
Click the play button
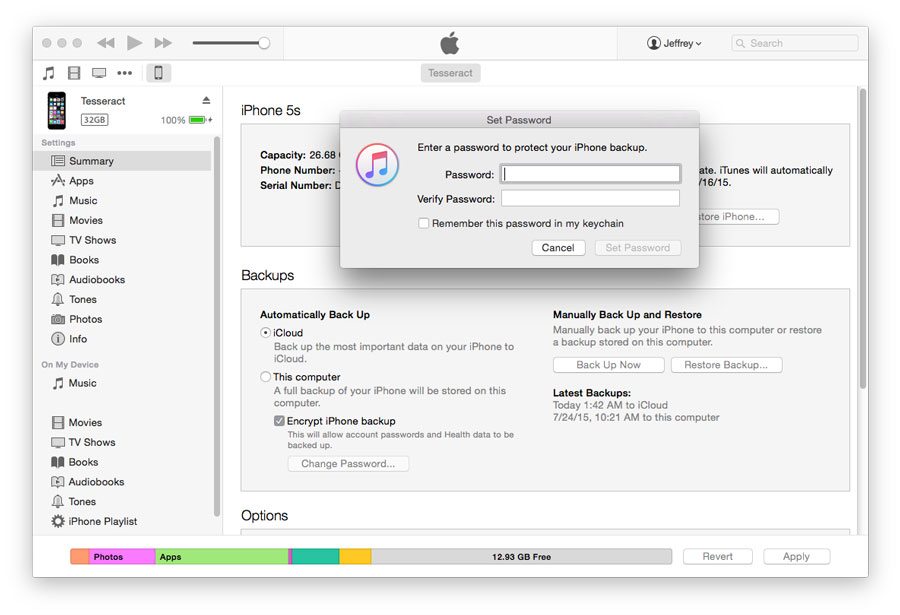pos(134,43)
